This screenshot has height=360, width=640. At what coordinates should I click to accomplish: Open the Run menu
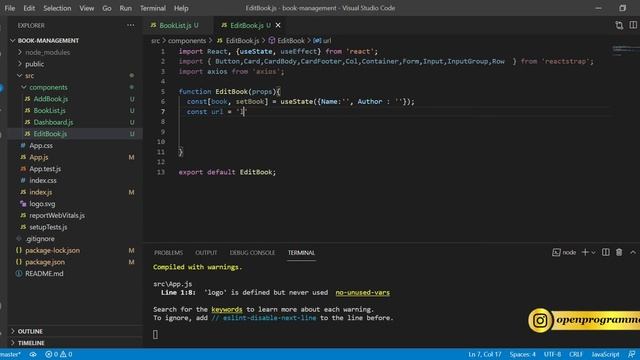coord(126,8)
